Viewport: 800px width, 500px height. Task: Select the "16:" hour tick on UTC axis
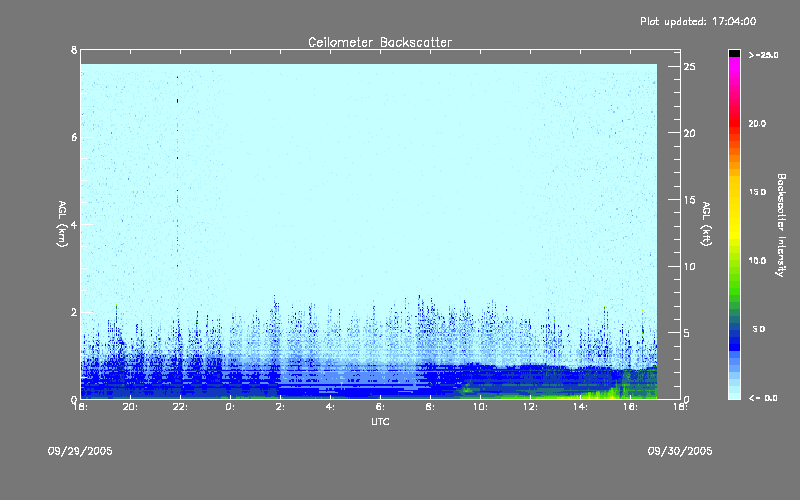coord(630,407)
